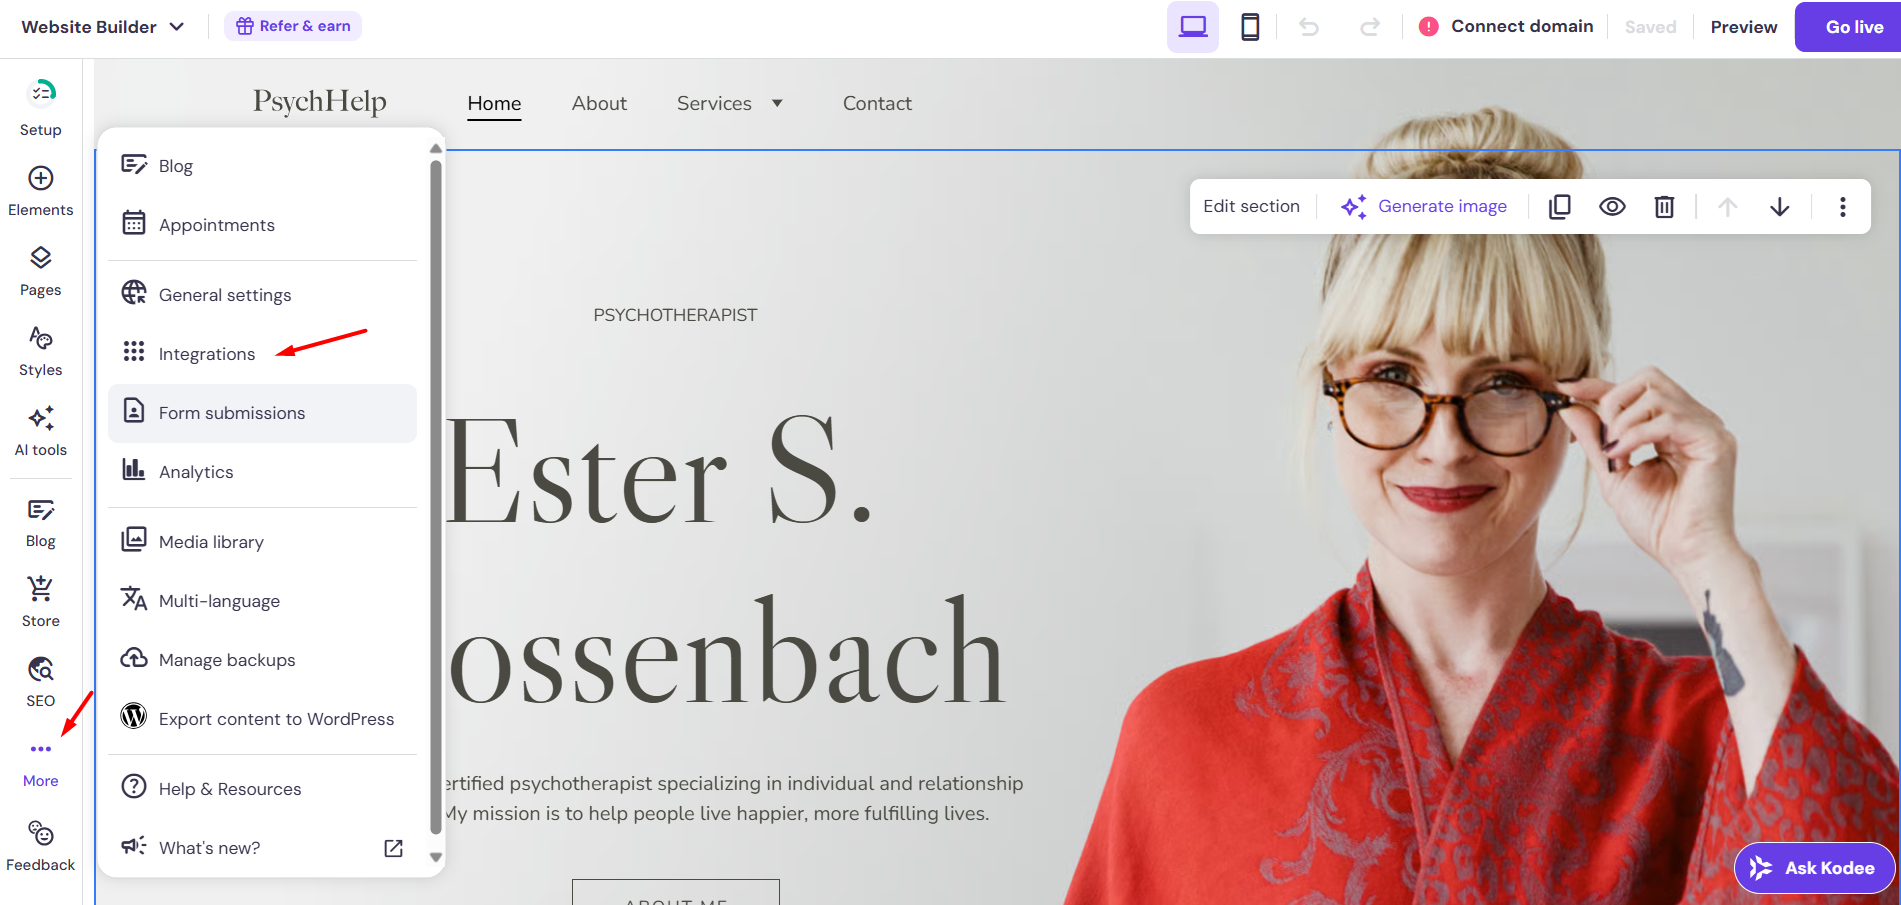Viewport: 1901px width, 905px height.
Task: Click the Home nav link
Action: (x=494, y=103)
